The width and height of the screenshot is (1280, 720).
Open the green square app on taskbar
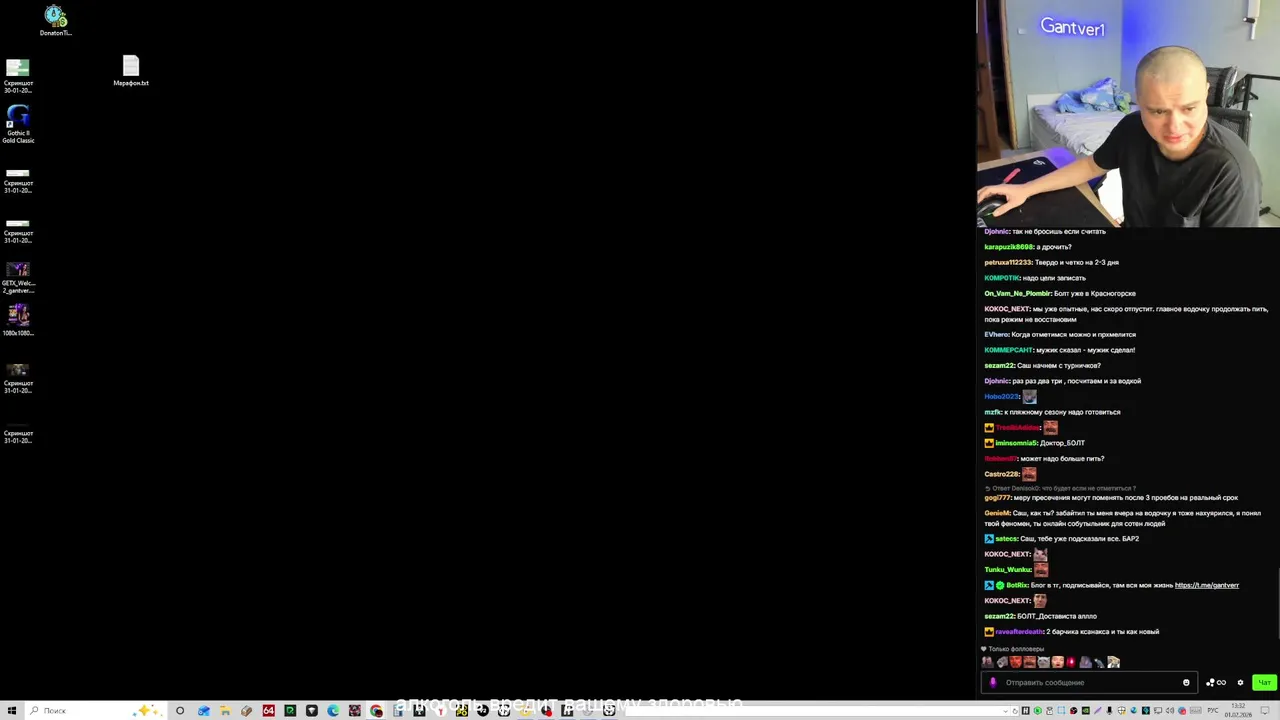(x=290, y=710)
